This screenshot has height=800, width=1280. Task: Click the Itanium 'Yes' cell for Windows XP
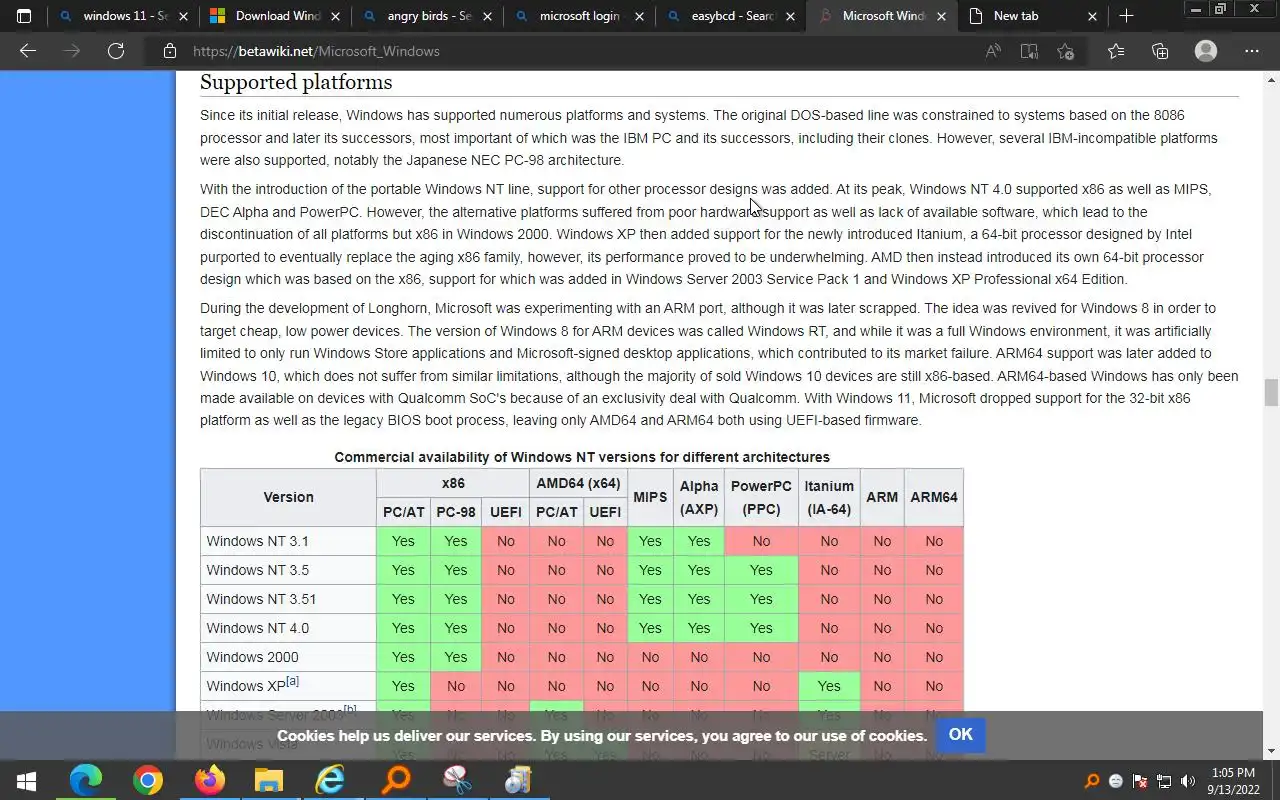pyautogui.click(x=829, y=686)
